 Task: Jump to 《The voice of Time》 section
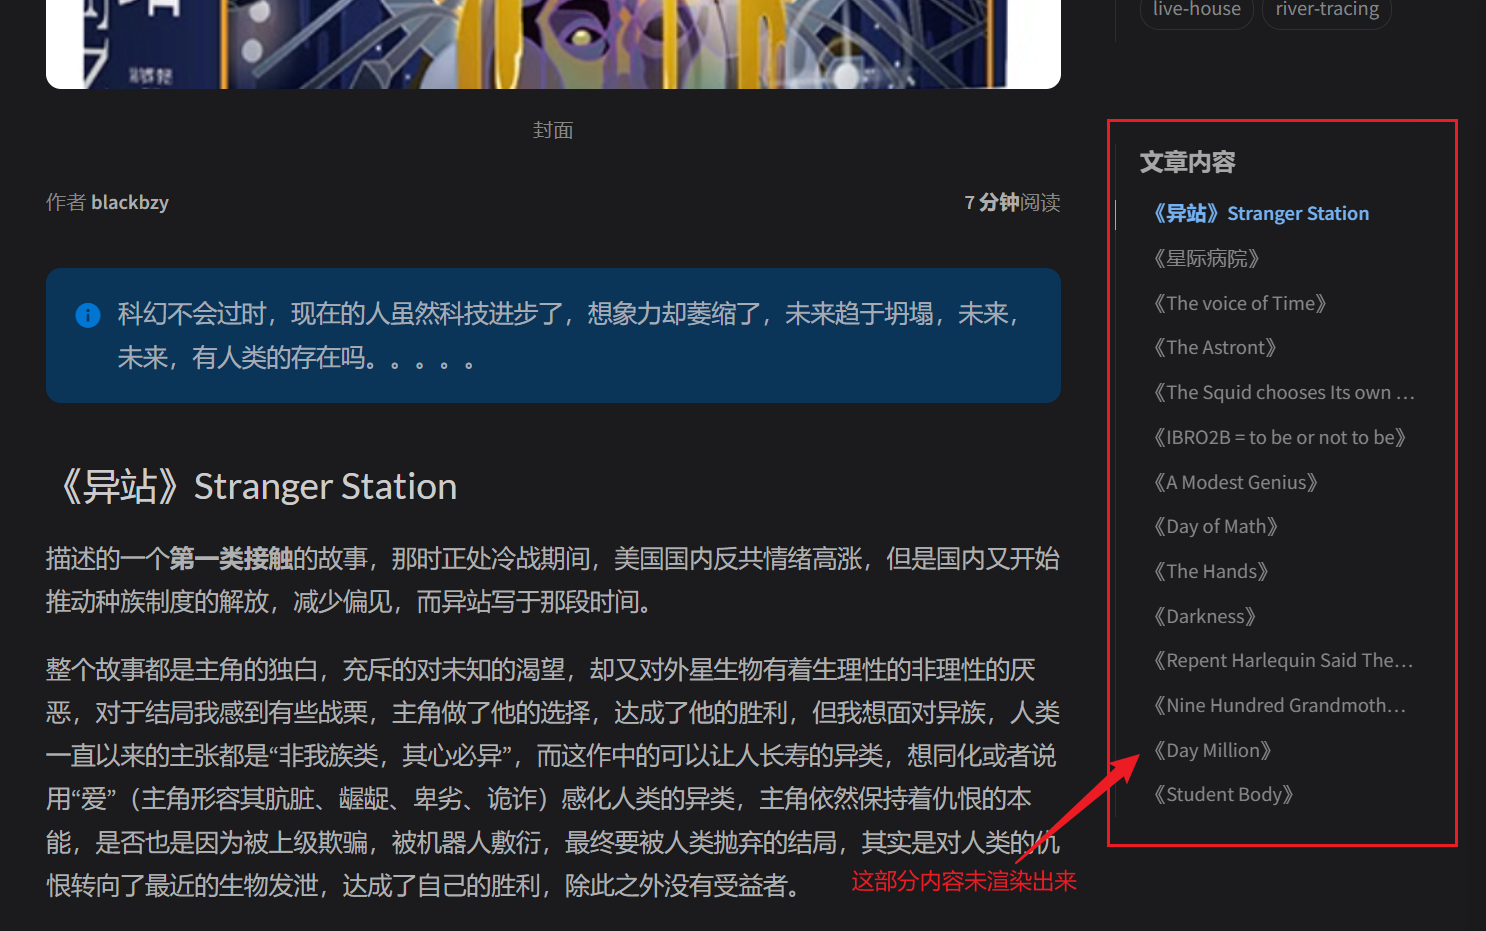click(1239, 303)
